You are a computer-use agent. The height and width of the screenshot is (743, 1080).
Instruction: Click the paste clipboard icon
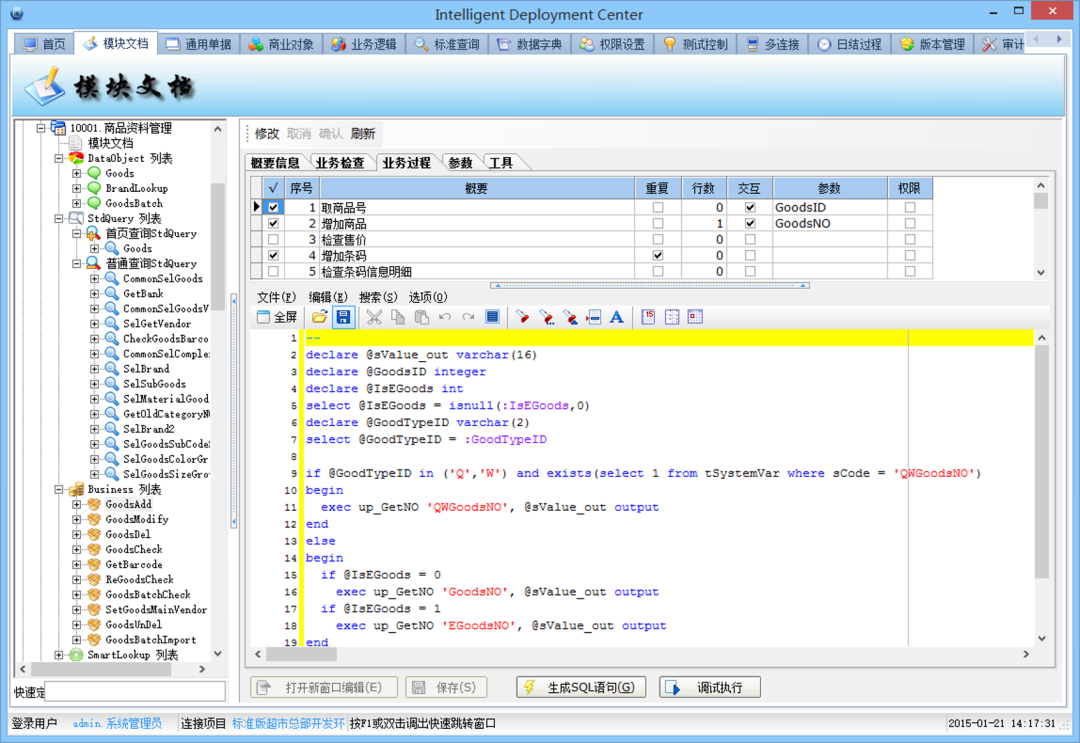[x=422, y=317]
